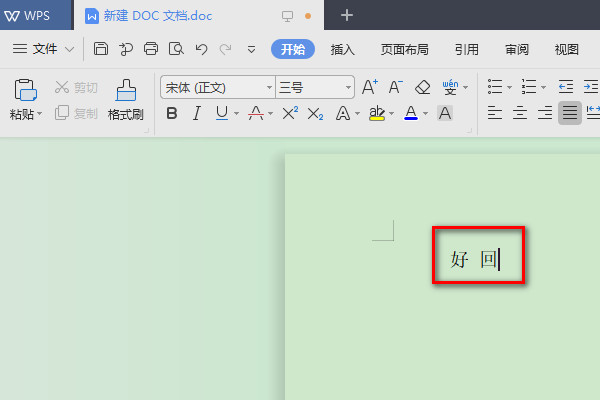Viewport: 600px width, 400px height.
Task: Click the numbered list icon
Action: (529, 87)
